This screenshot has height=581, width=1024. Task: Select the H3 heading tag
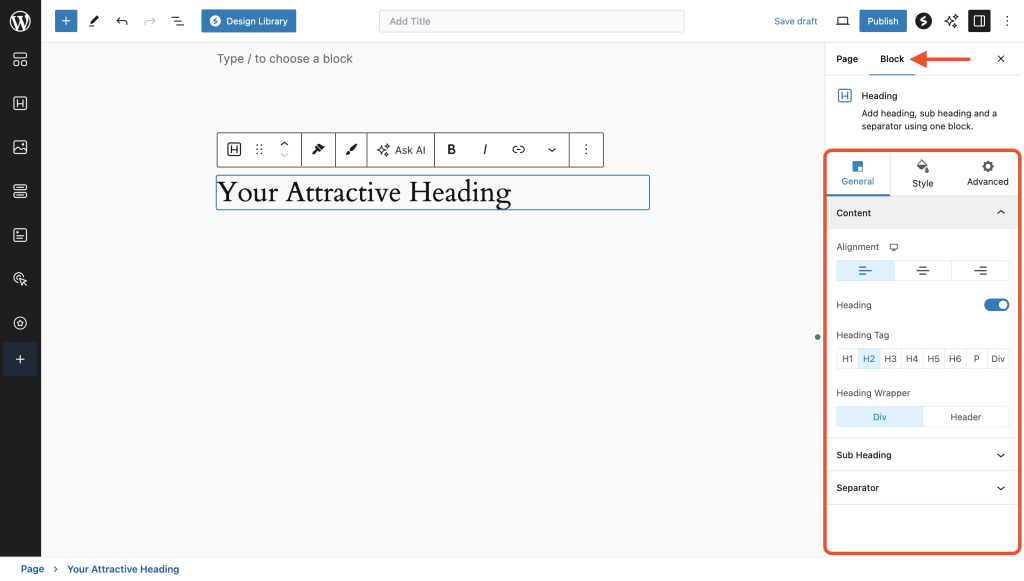890,359
